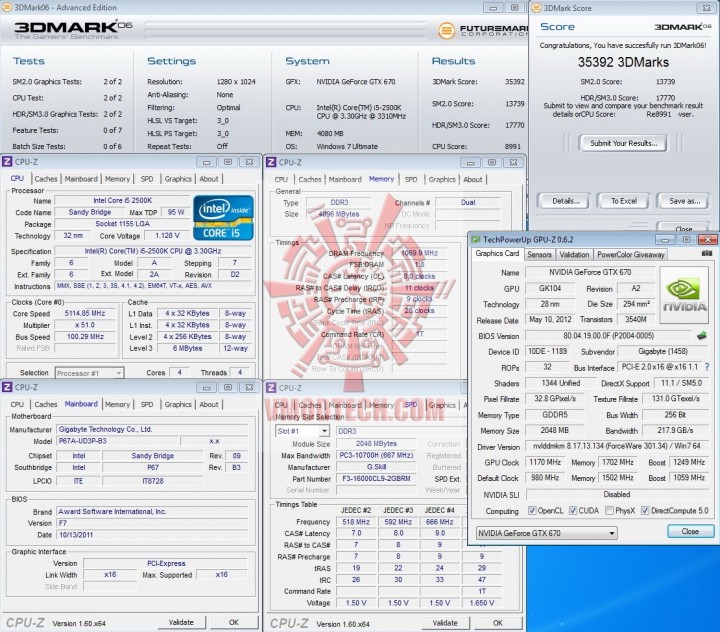The height and width of the screenshot is (632, 720).
Task: Click the Close button in GPU-Z
Action: coord(690,531)
